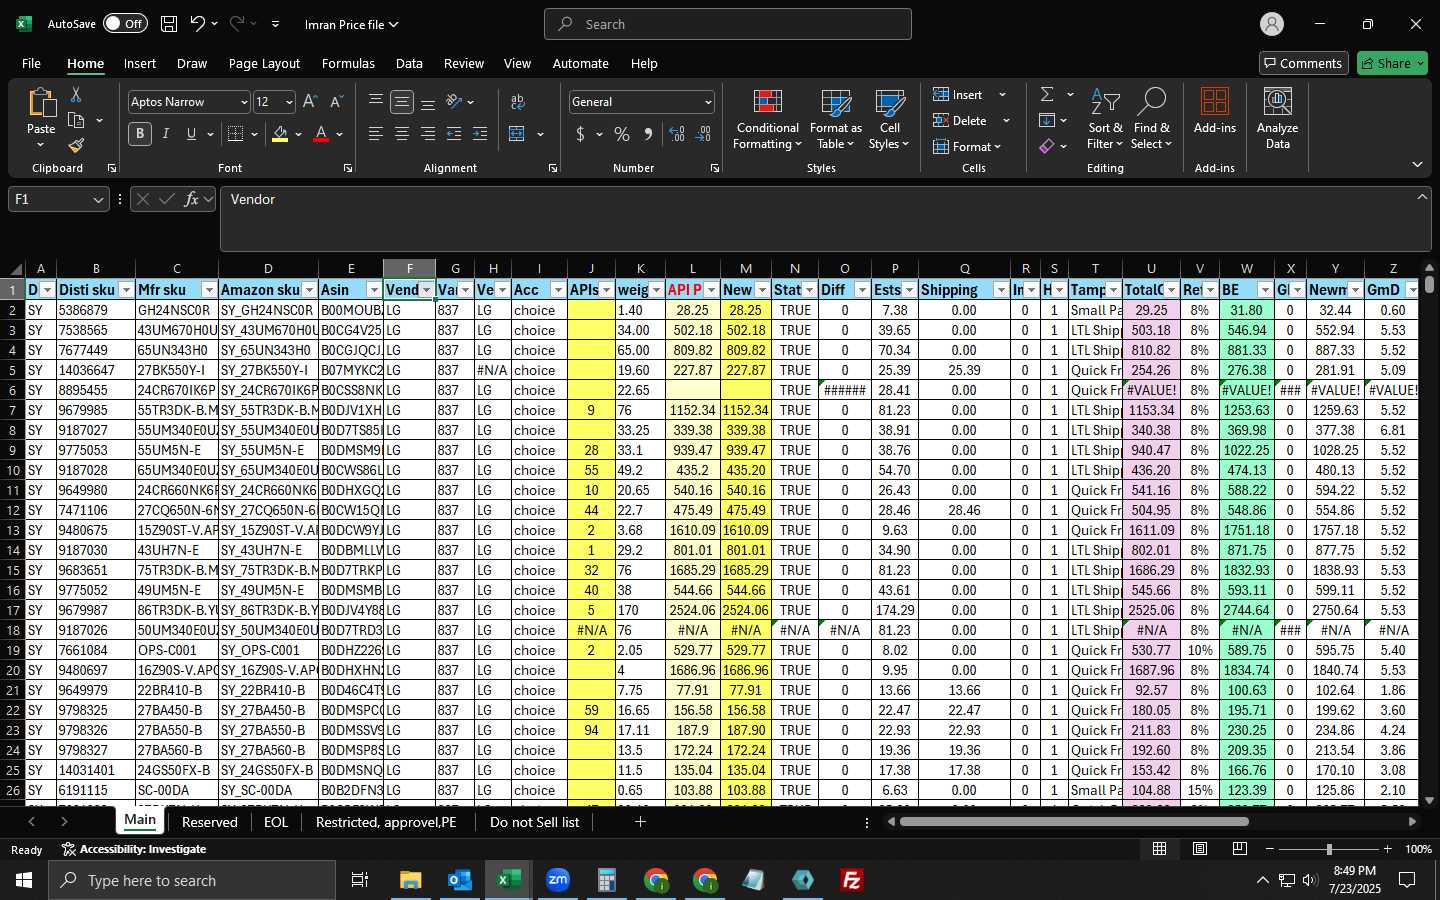Open Find & Select menu
Screen dimensions: 1440x900
pos(1151,120)
